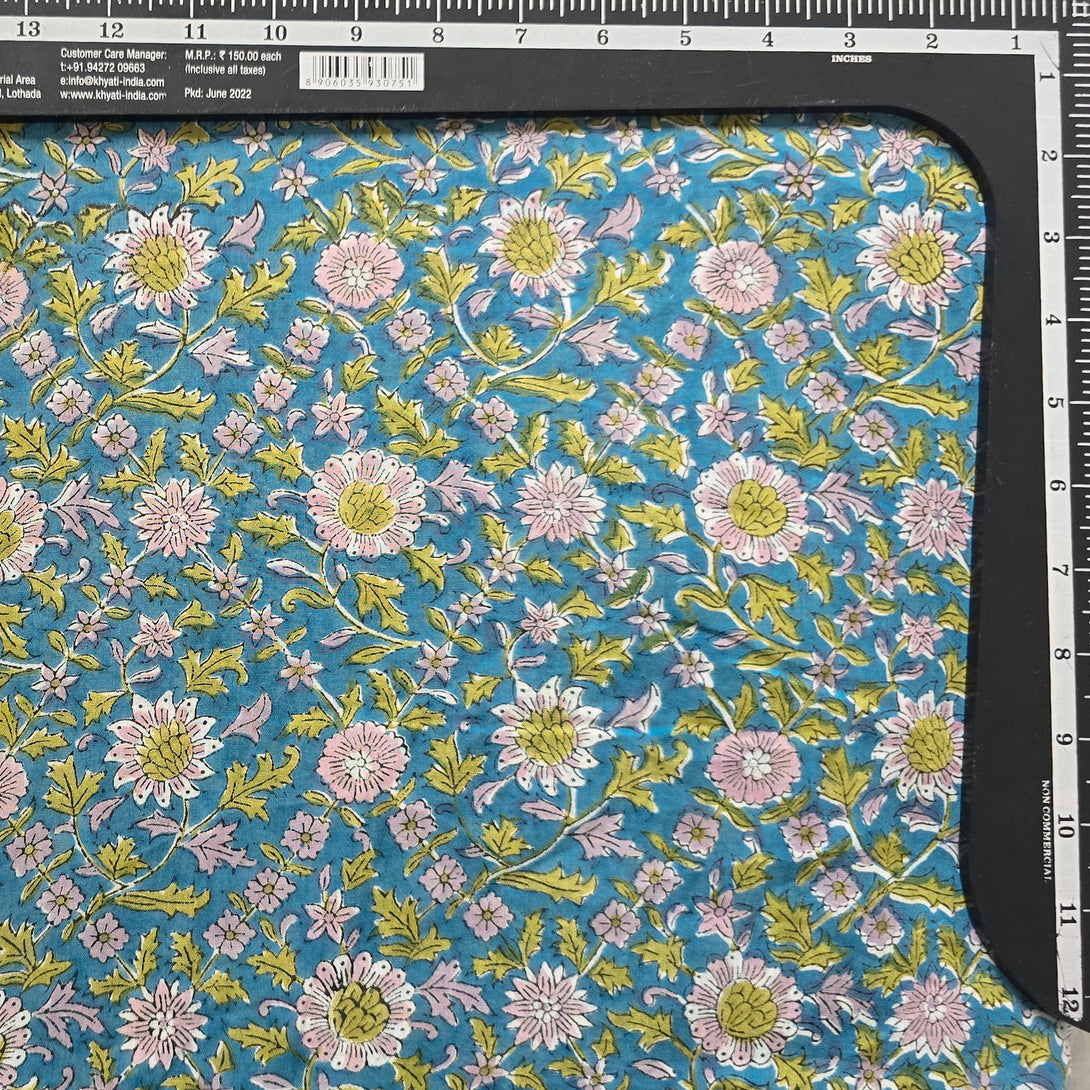This screenshot has width=1090, height=1090.
Task: Click the vertical 'NON COMMERCIAL' text
Action: click(x=1046, y=831)
